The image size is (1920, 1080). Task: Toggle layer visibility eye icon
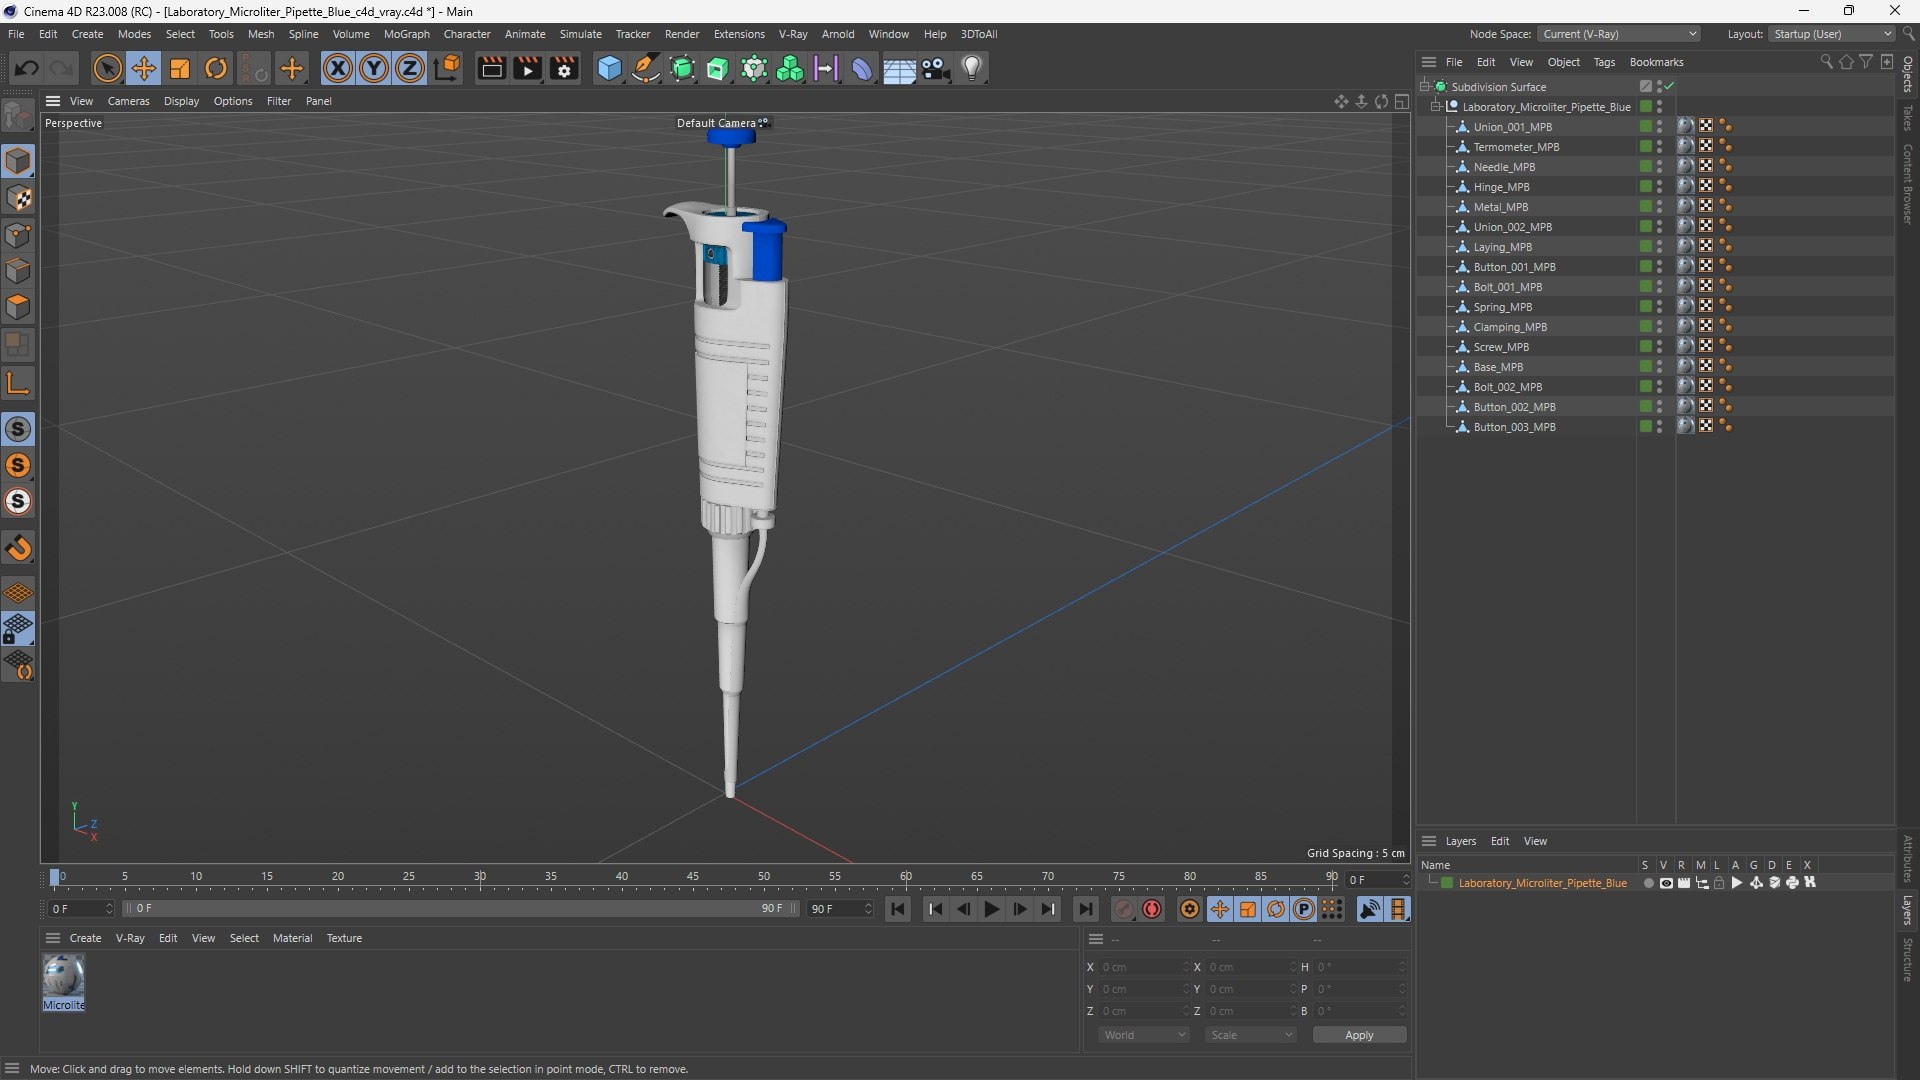pos(1666,883)
